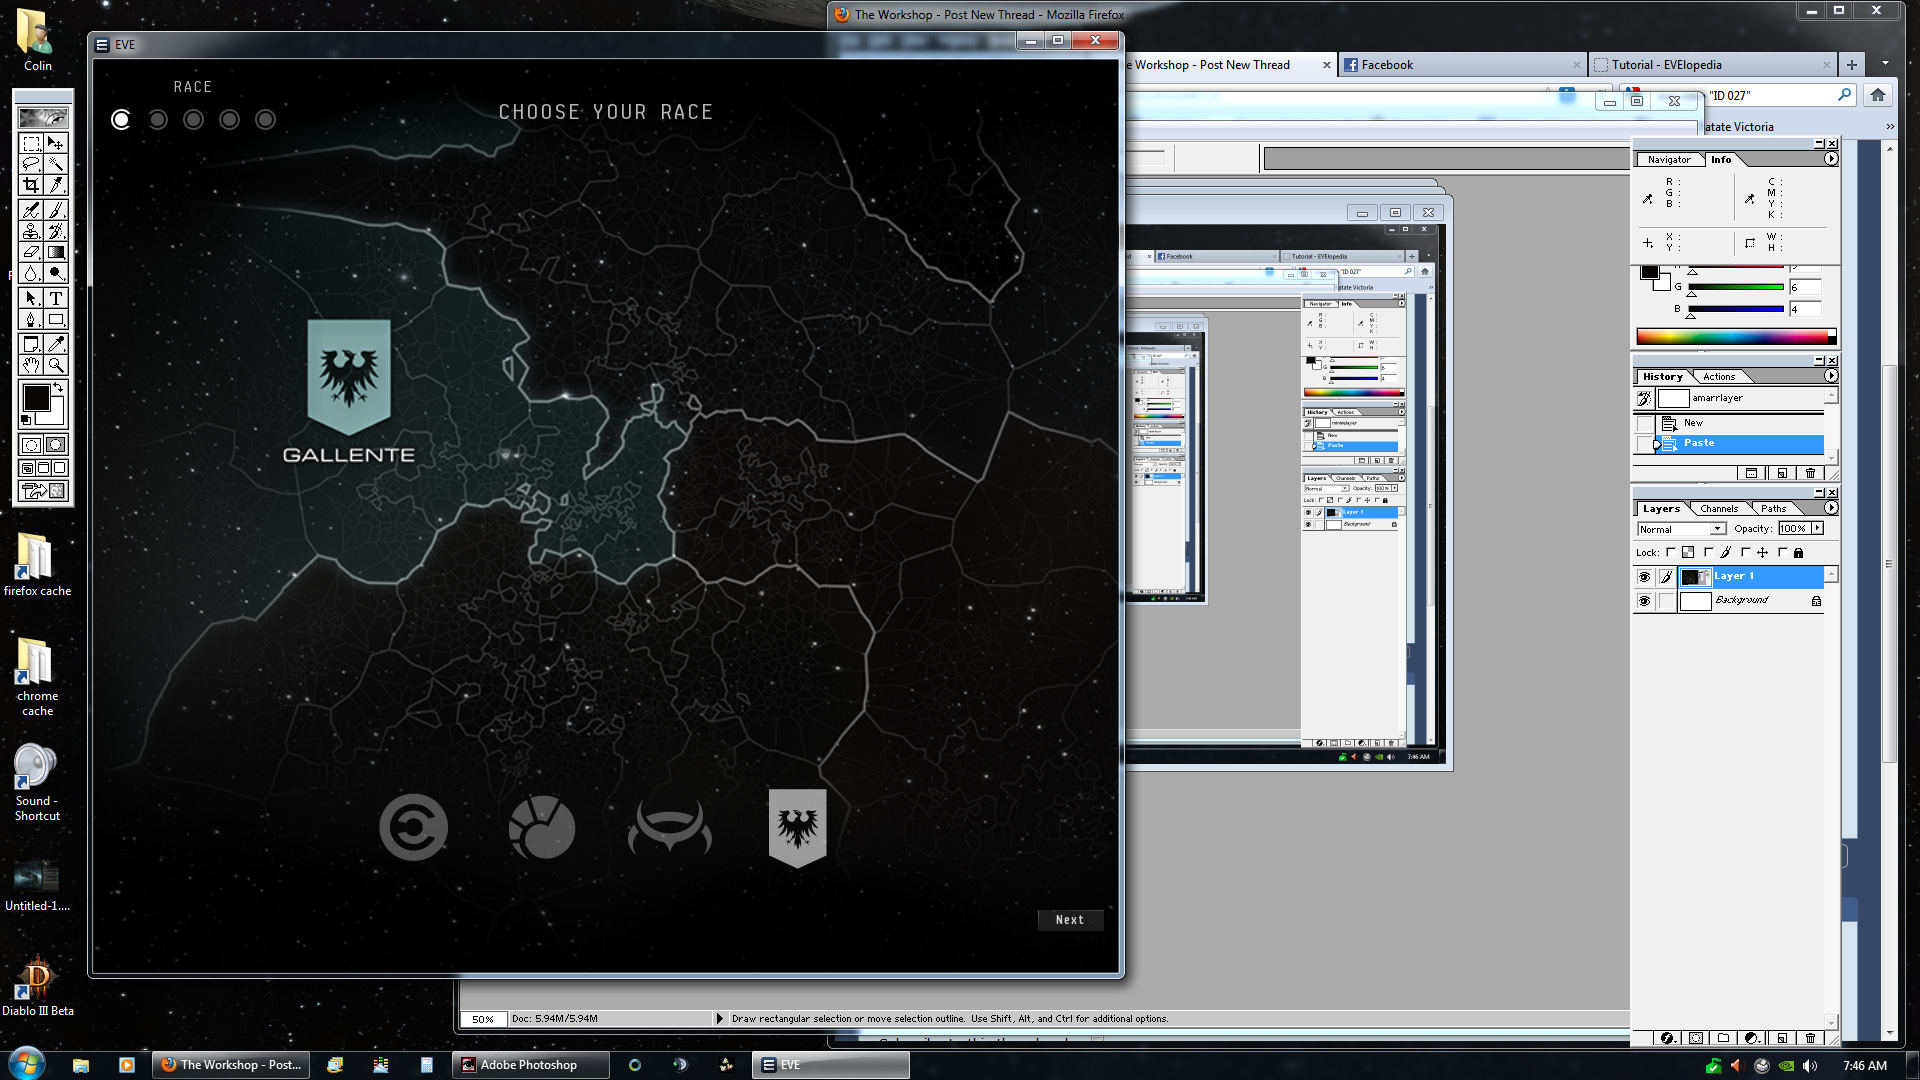Open the Opacity slider arrow

1817,528
